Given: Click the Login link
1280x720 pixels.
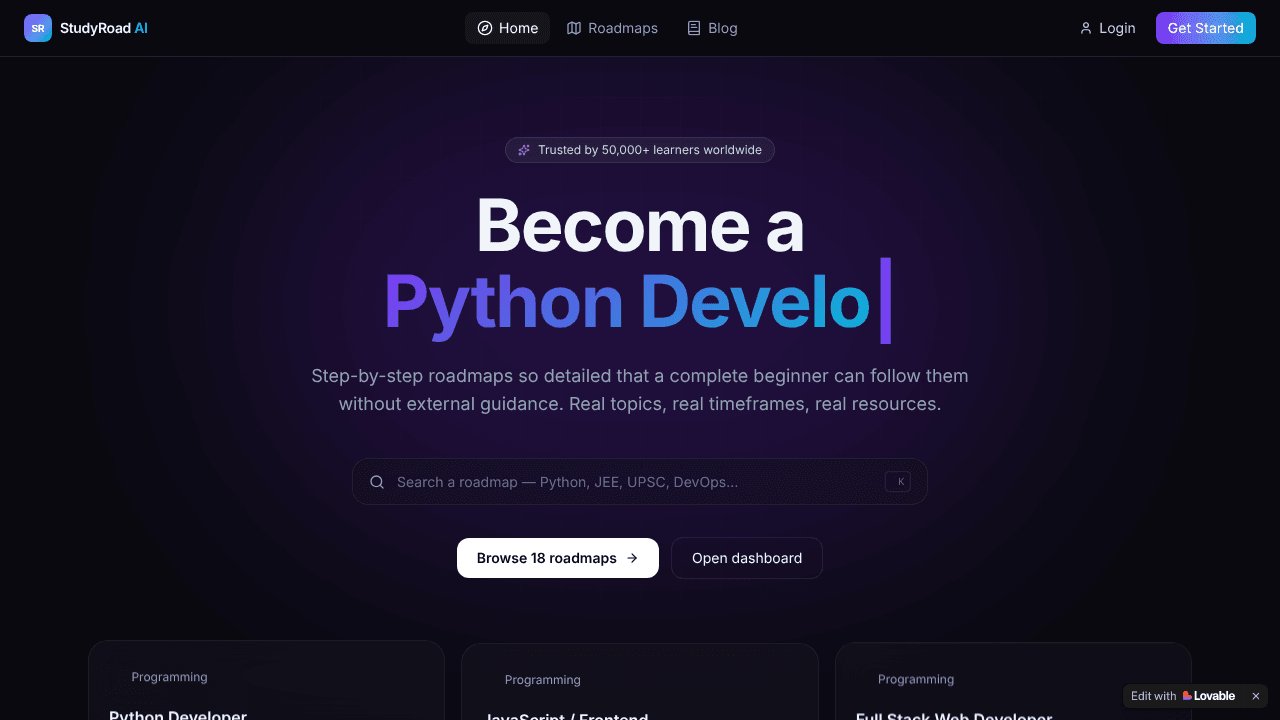Looking at the screenshot, I should pyautogui.click(x=1107, y=28).
